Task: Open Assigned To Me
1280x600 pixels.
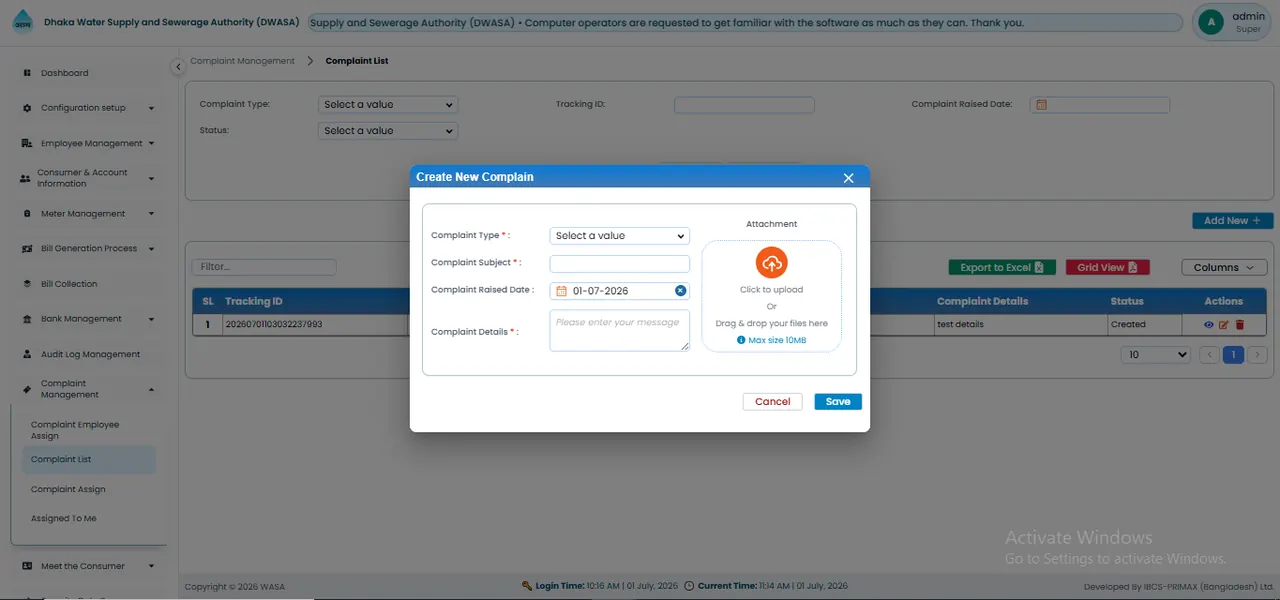Action: [x=64, y=519]
